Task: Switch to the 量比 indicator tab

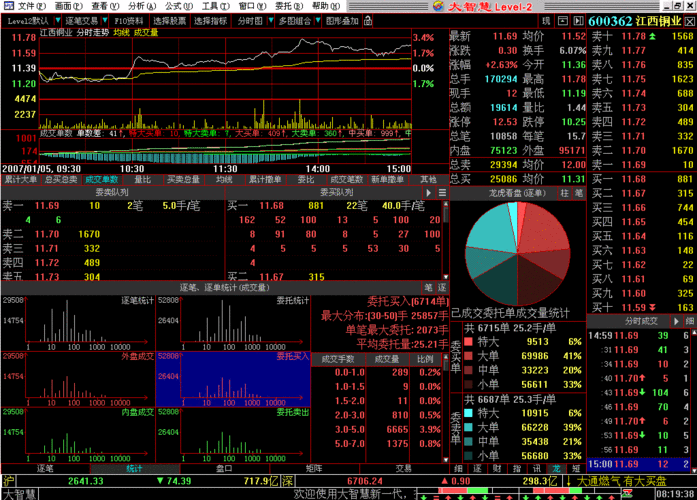Action: click(142, 180)
